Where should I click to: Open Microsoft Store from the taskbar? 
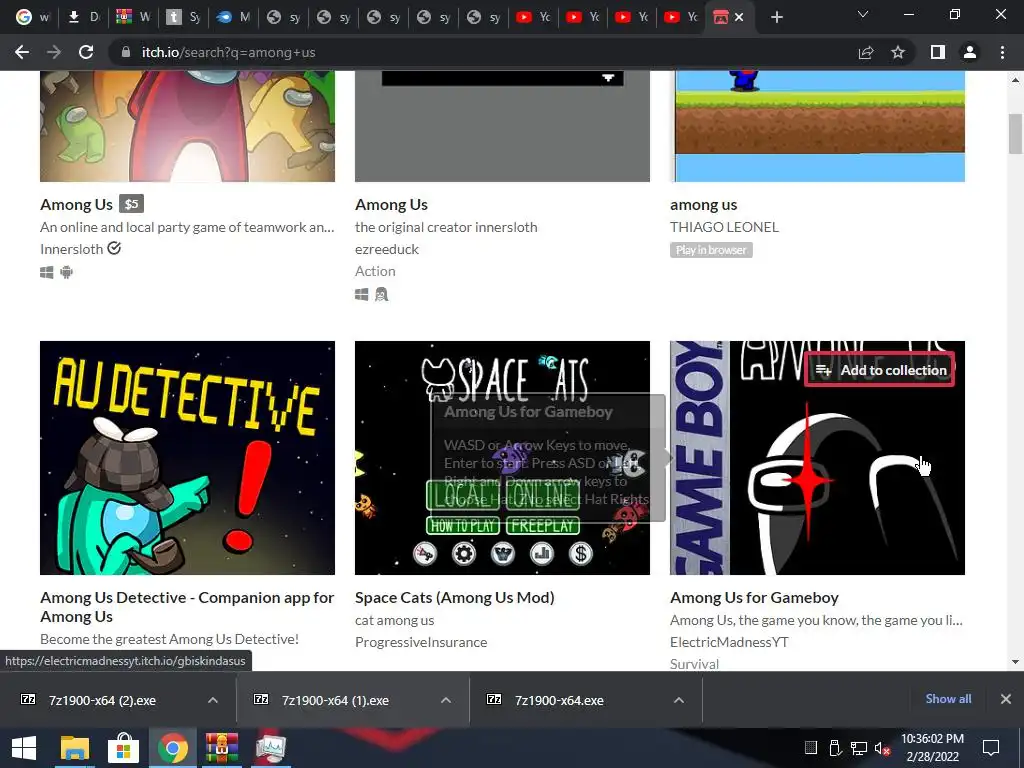click(123, 748)
